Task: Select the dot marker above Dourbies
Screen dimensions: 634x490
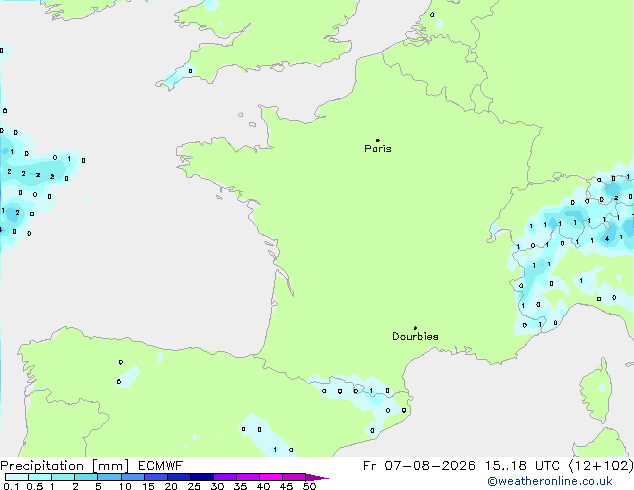Action: point(415,328)
